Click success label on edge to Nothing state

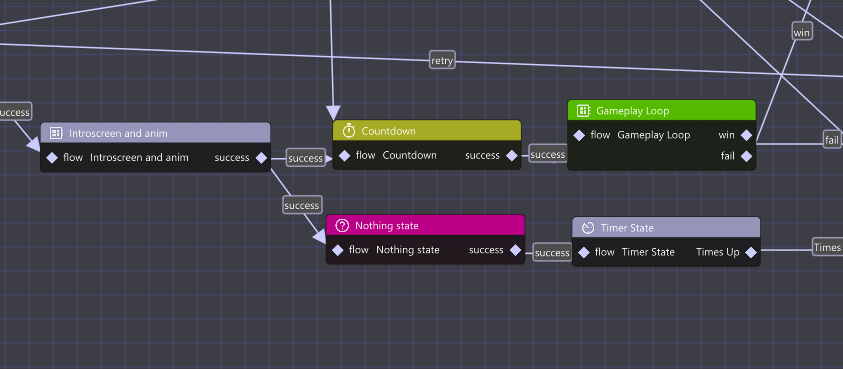pos(302,205)
